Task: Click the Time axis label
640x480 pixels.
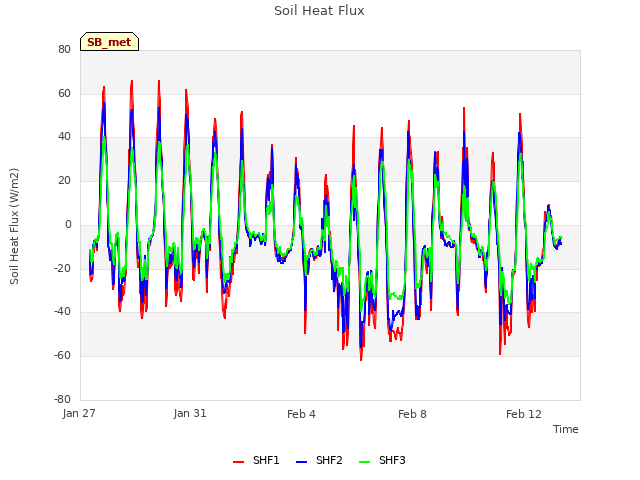Action: point(566,429)
